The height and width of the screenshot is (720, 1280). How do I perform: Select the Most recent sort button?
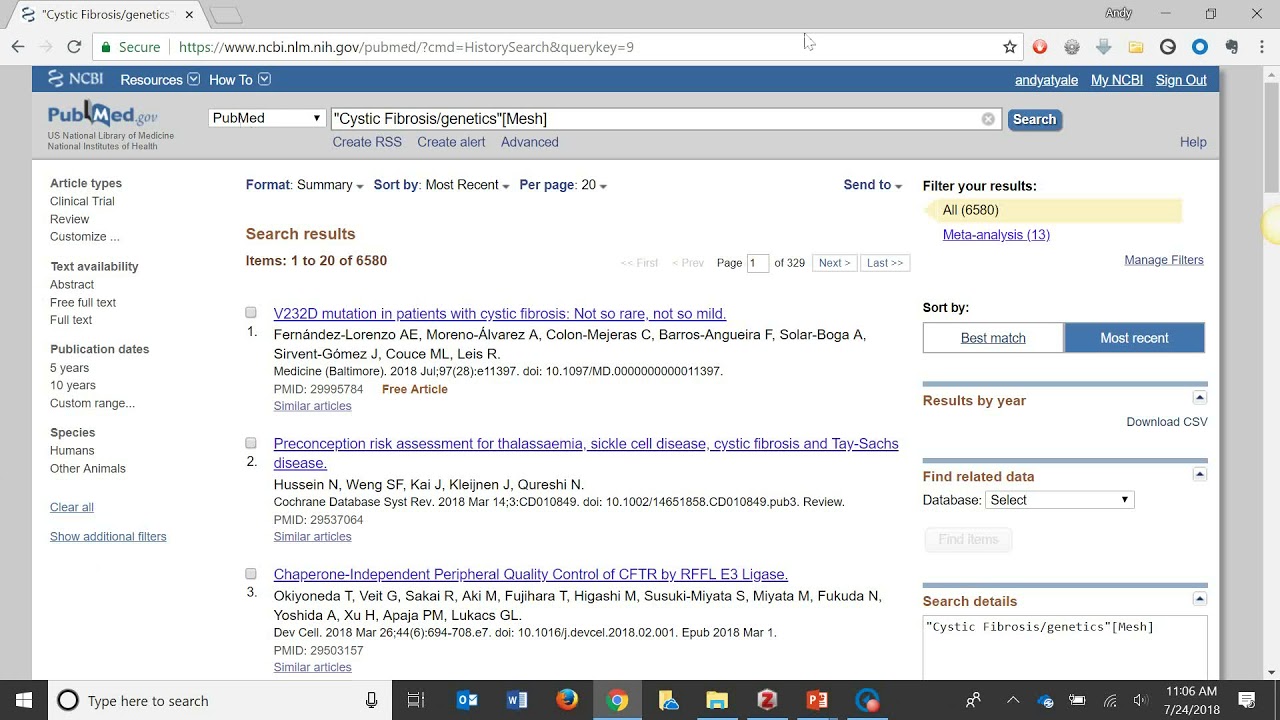(x=1134, y=338)
